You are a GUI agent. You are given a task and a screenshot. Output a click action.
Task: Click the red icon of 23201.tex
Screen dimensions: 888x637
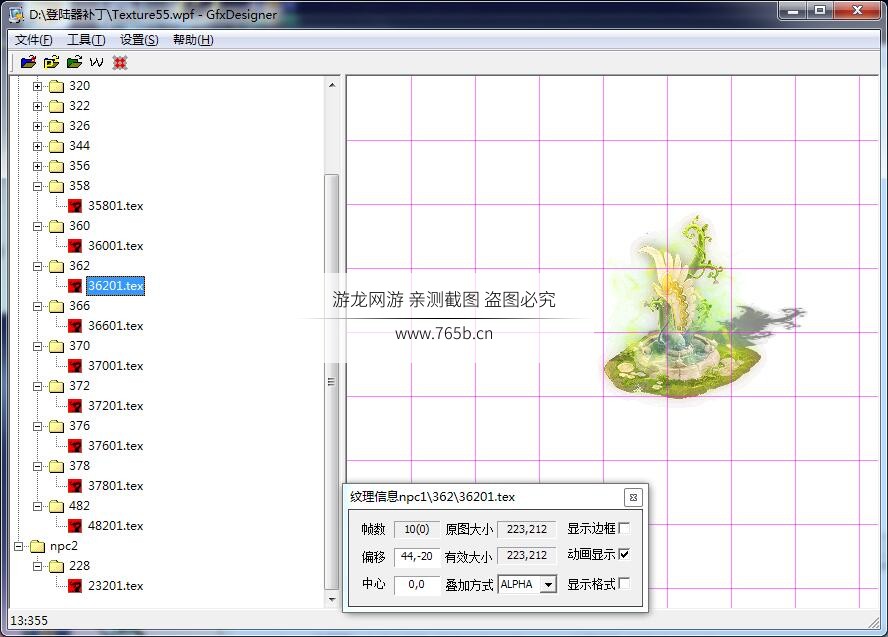coord(75,585)
